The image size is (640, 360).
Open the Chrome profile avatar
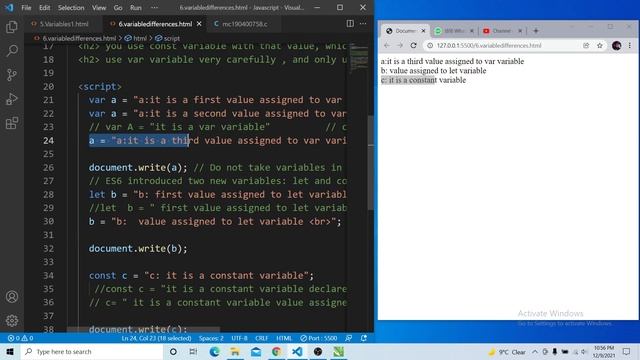tap(616, 45)
